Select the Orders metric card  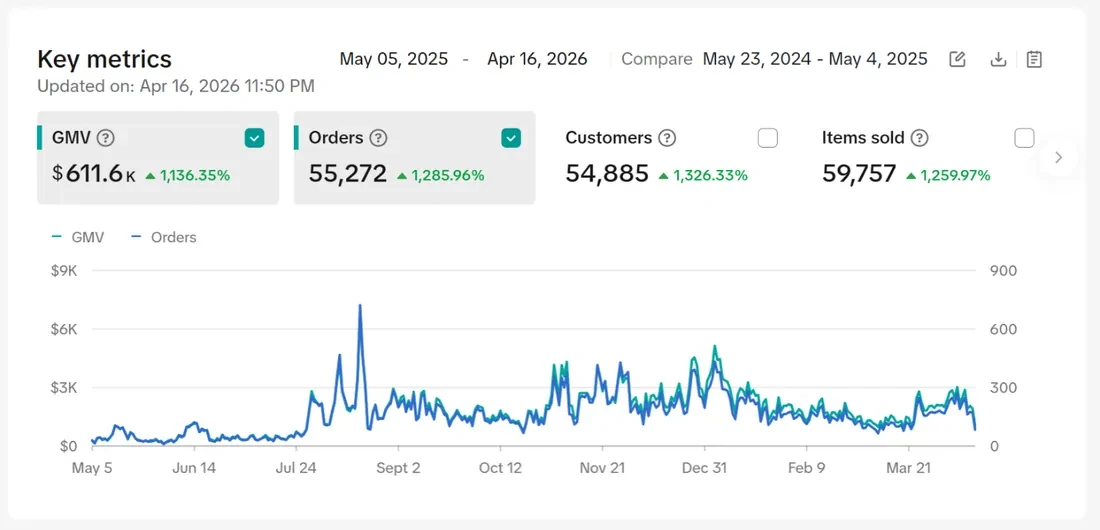point(415,157)
